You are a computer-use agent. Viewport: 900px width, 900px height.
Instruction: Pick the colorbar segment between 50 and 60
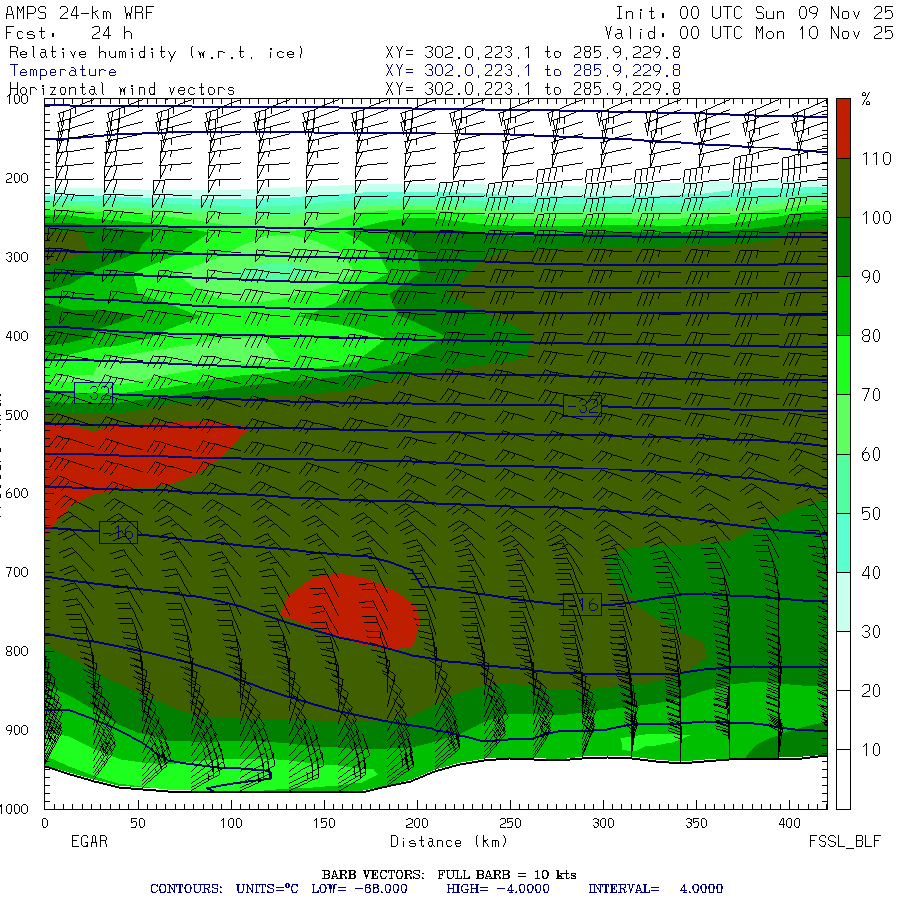tap(843, 483)
